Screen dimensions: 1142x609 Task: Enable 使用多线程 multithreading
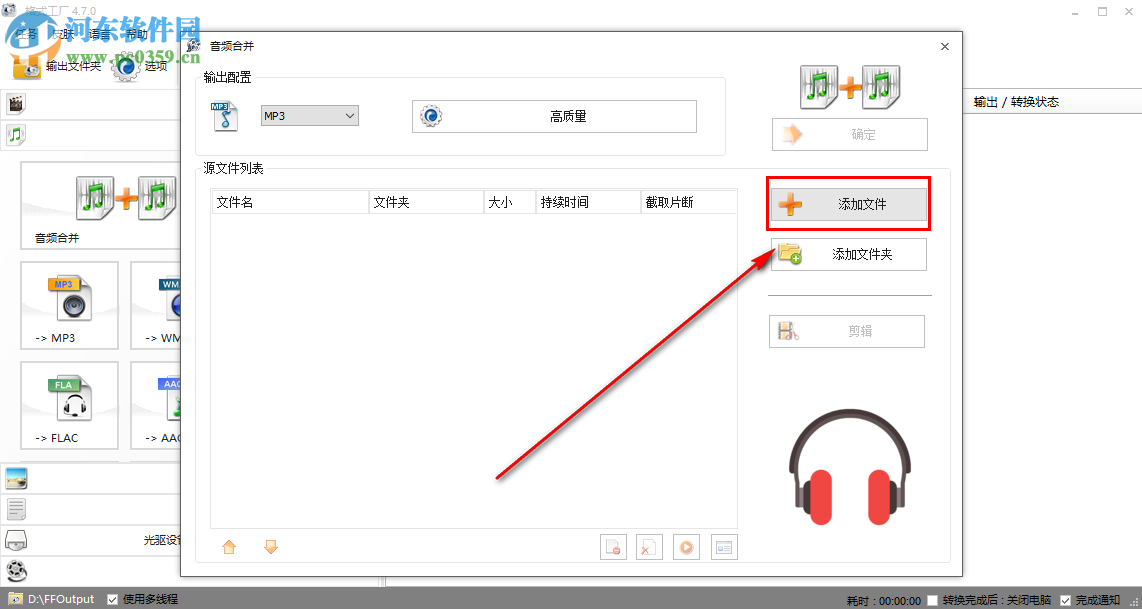point(110,598)
